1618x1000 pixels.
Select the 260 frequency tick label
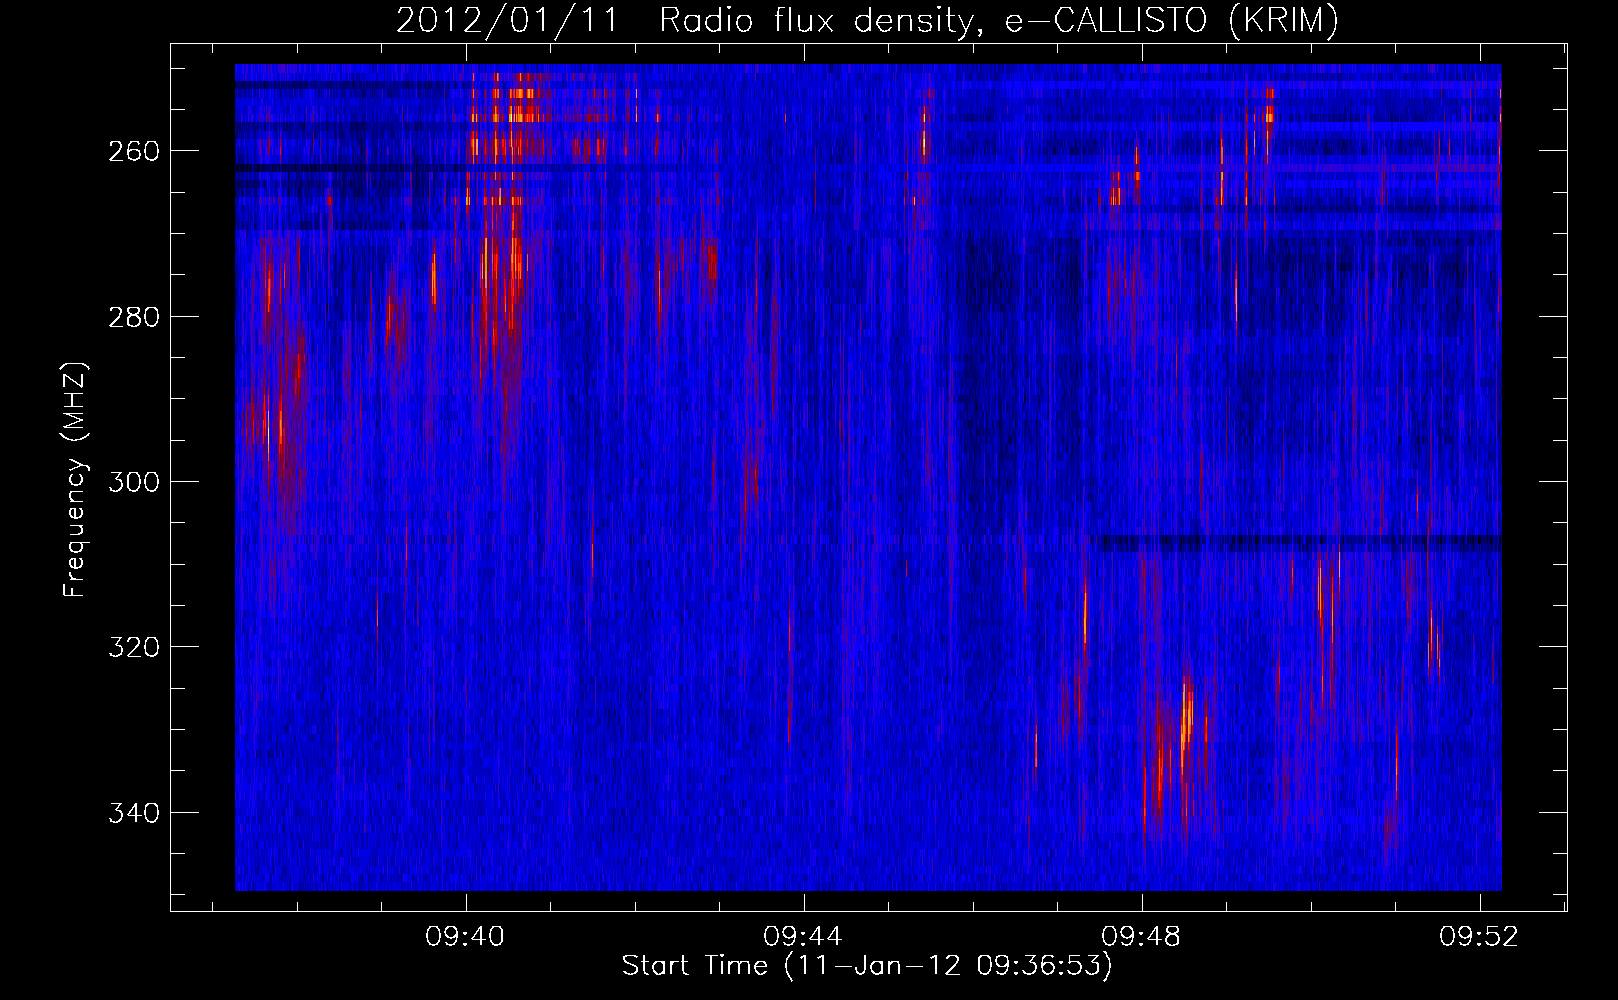click(134, 151)
